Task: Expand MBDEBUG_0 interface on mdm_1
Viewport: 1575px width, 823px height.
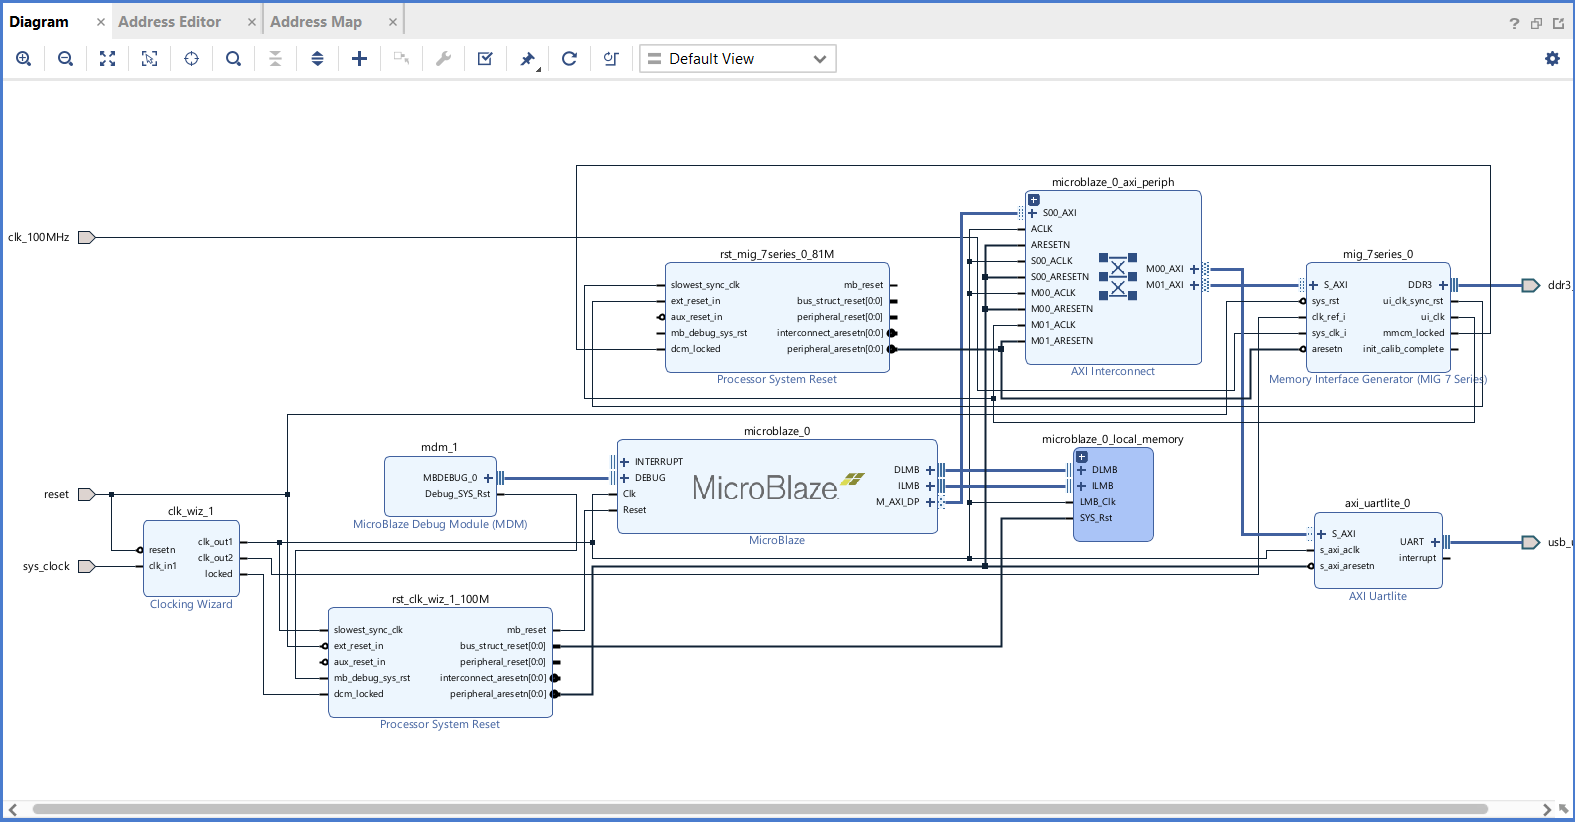Action: tap(488, 478)
